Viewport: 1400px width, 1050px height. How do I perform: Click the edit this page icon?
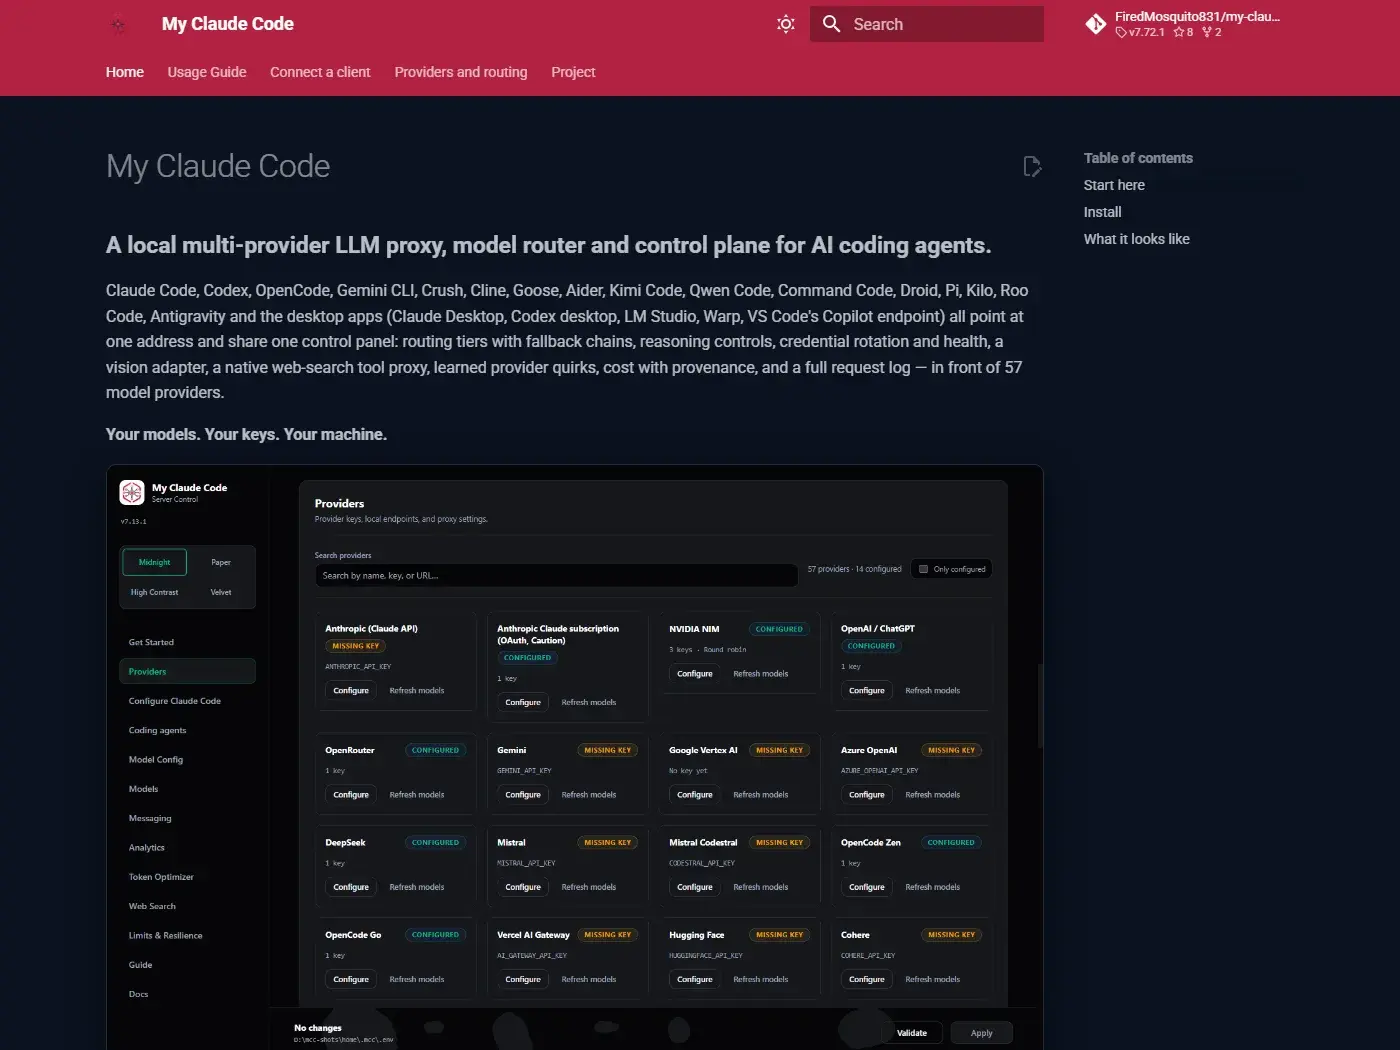point(1032,166)
